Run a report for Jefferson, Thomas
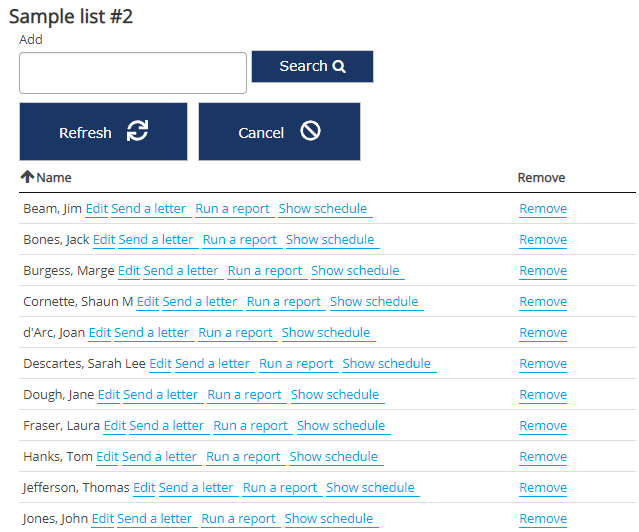This screenshot has height=532, width=639. (x=280, y=488)
